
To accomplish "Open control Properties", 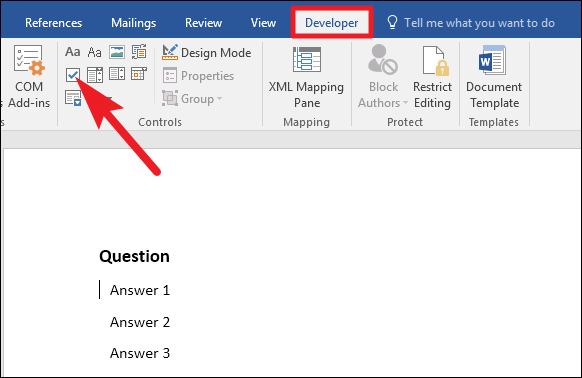I will click(199, 76).
